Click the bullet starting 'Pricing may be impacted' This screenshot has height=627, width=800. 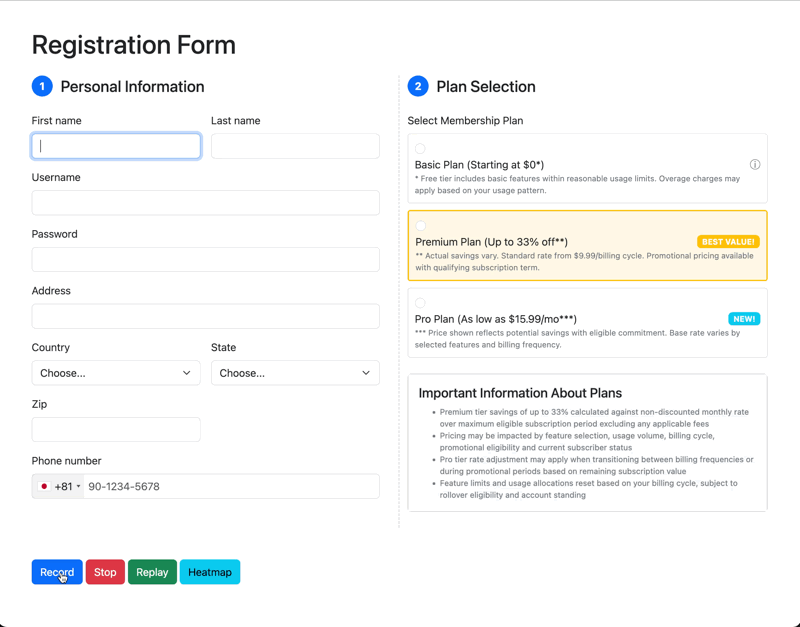coord(577,442)
